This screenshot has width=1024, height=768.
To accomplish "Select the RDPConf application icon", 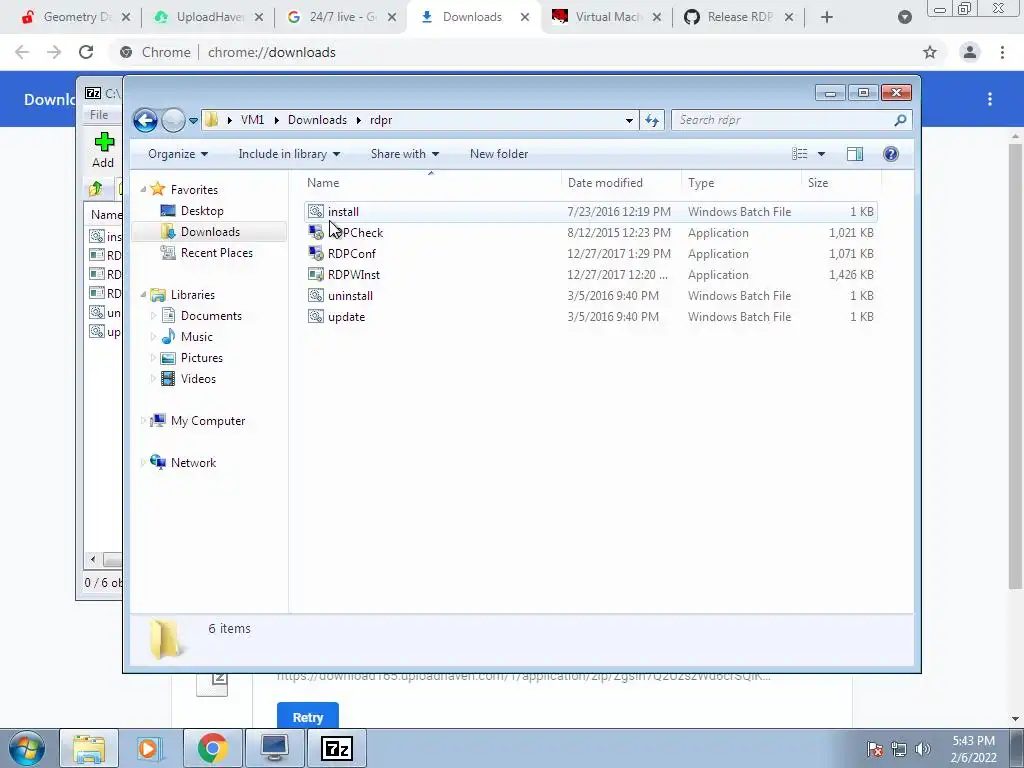I will pos(316,254).
